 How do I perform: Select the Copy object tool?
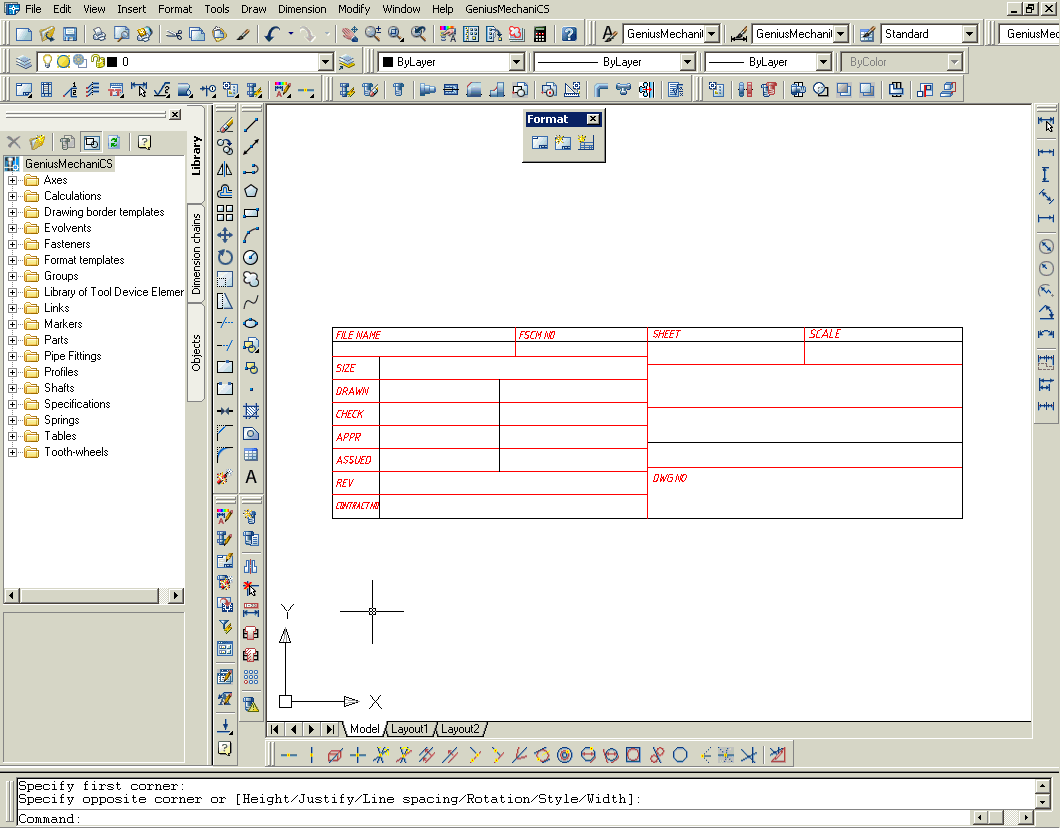(225, 147)
